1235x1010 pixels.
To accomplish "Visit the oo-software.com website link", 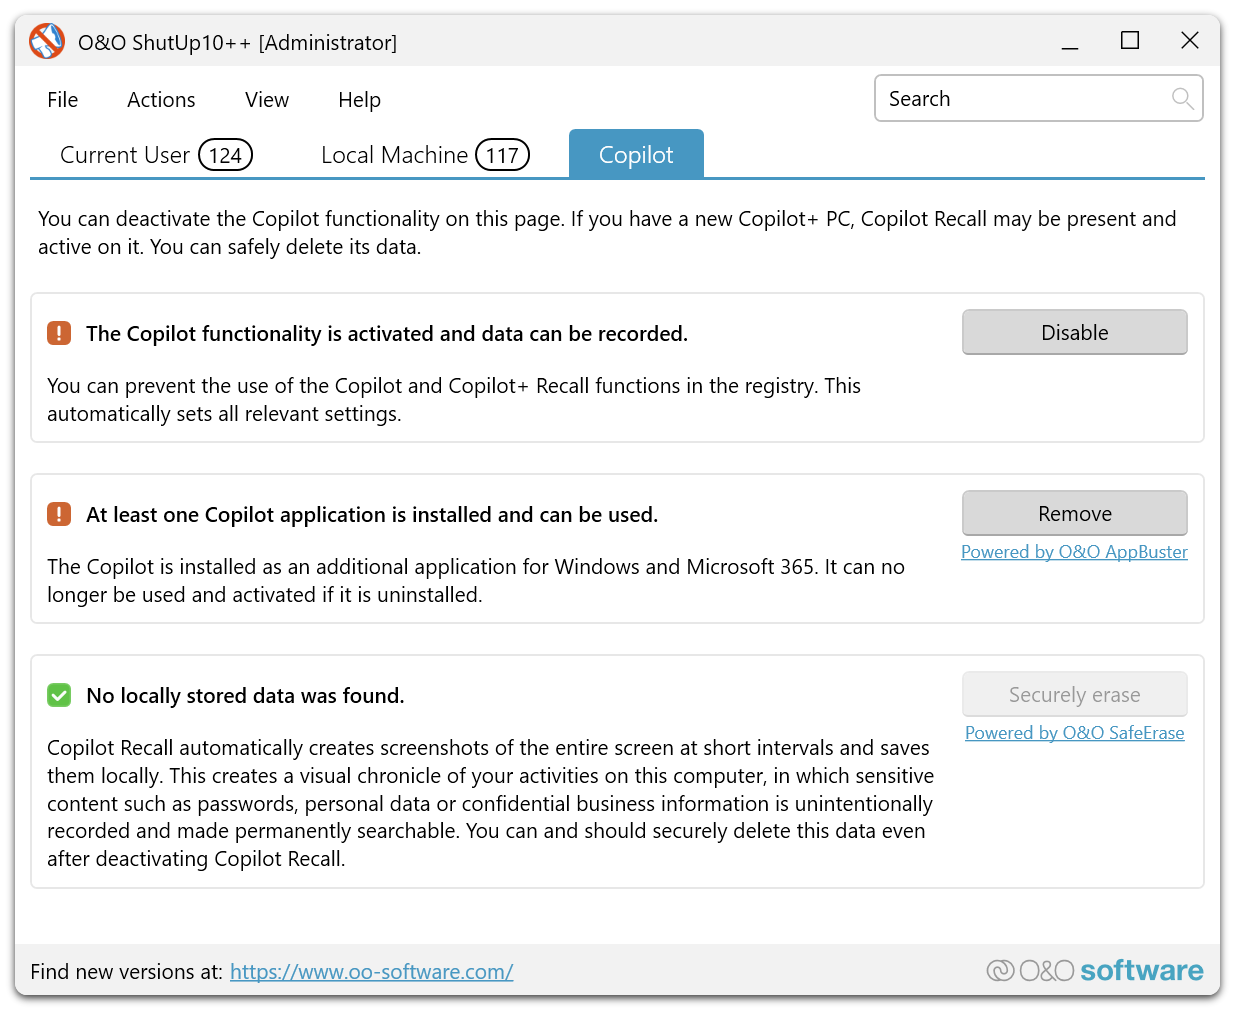I will [x=371, y=971].
